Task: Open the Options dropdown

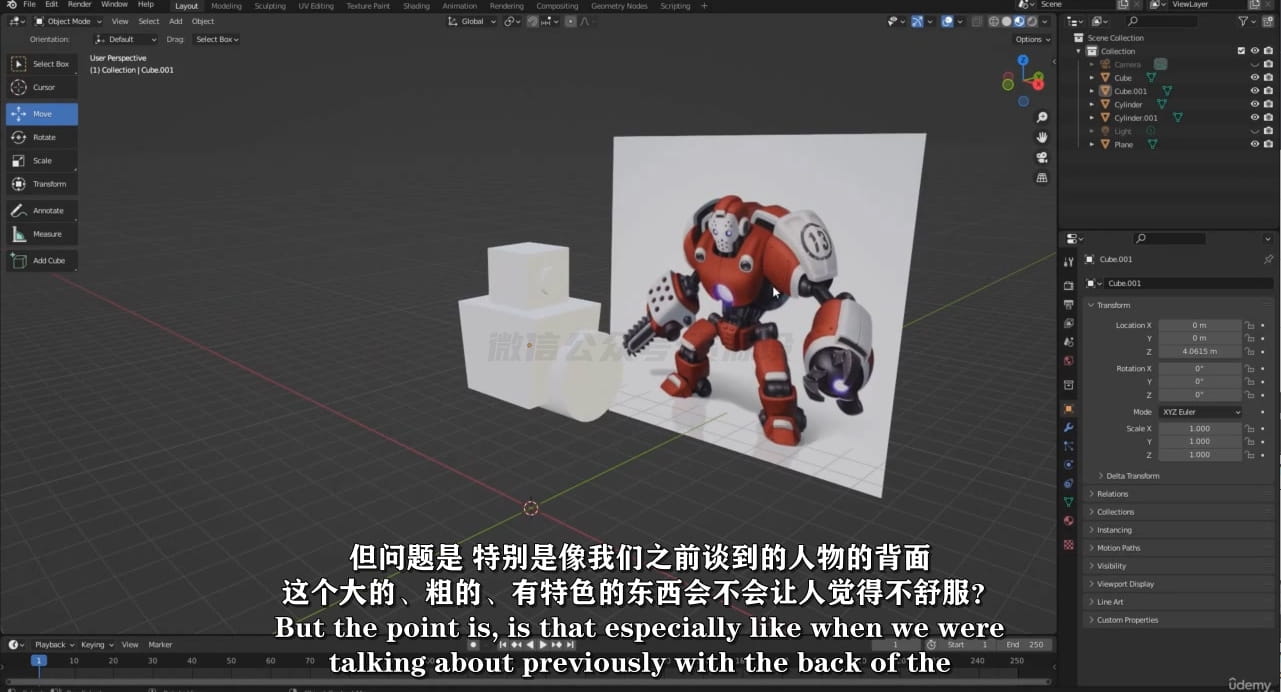Action: 1032,39
